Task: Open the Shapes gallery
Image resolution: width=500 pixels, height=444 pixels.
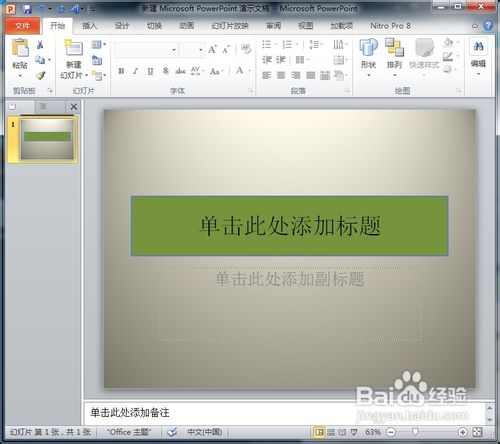Action: (x=368, y=57)
